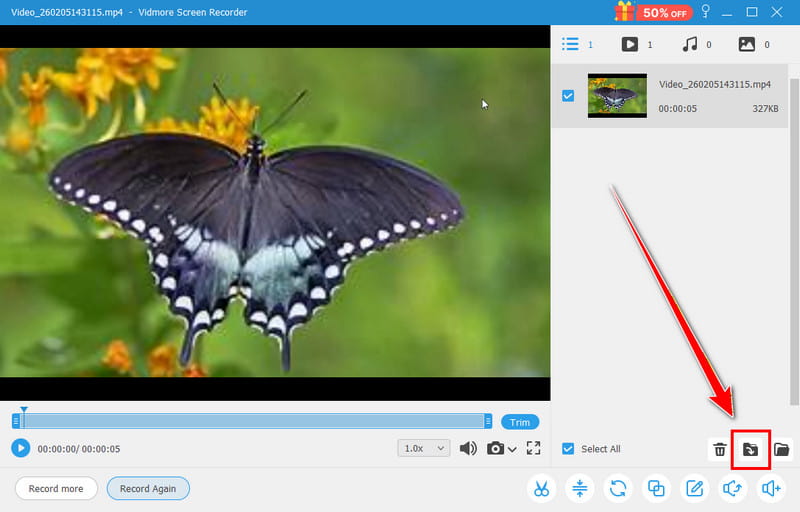
Task: Open the file converter tool icon
Action: [619, 488]
